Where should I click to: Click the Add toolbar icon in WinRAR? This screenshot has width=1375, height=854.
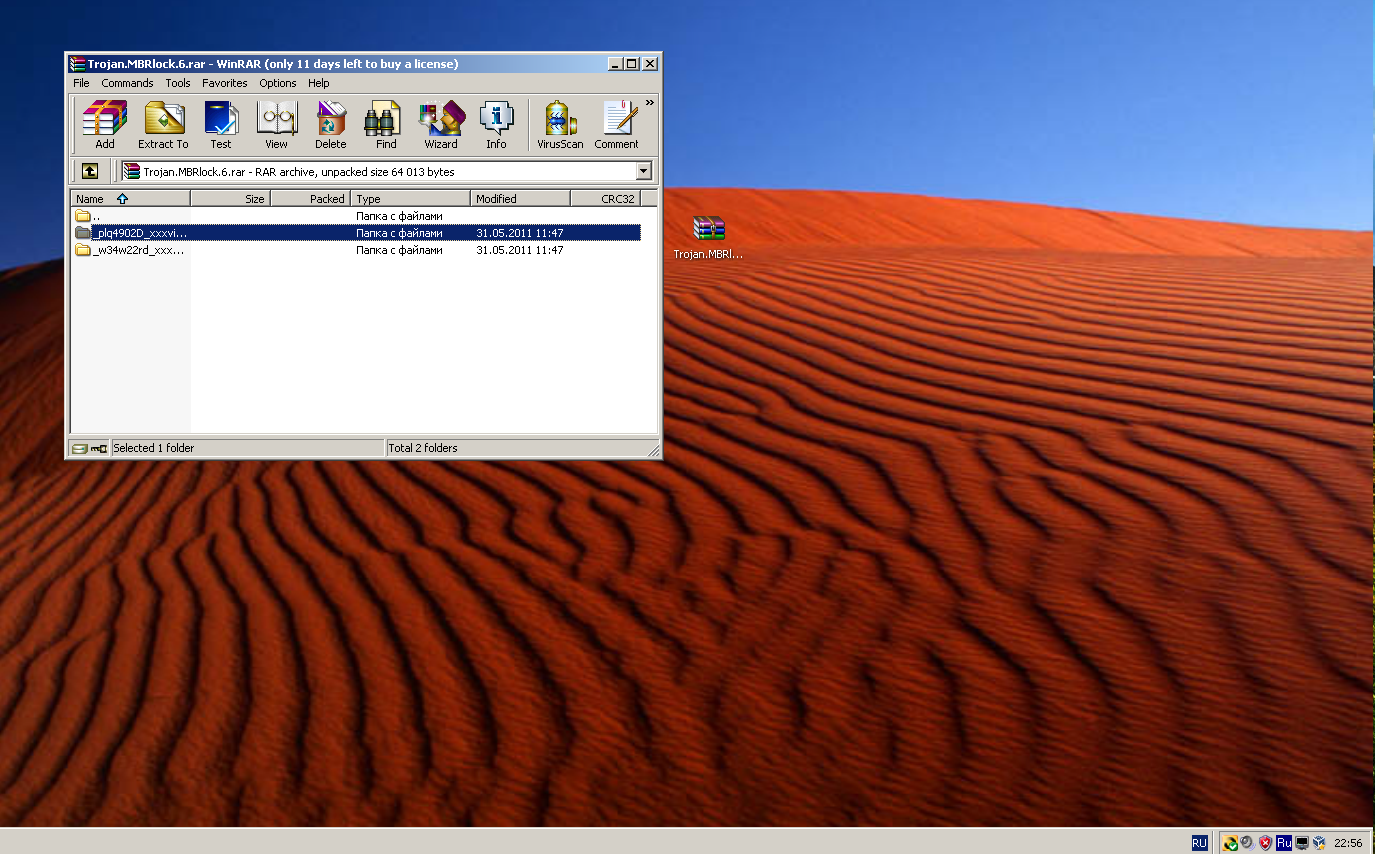pos(105,125)
